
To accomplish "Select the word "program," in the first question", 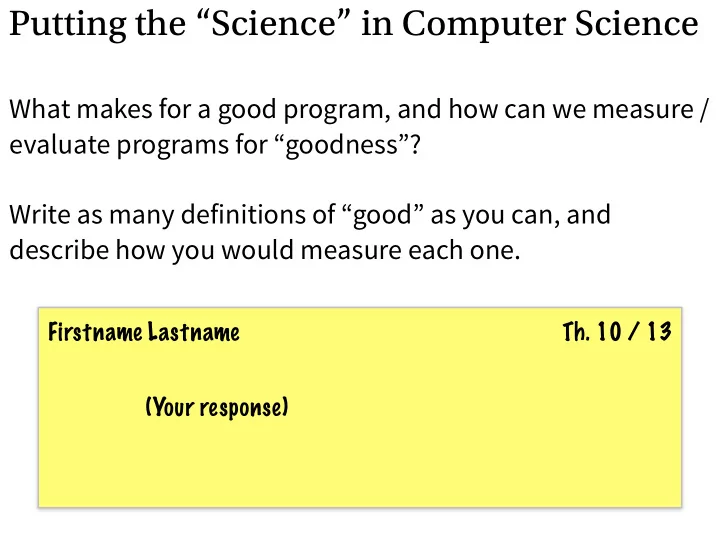I will pos(337,112).
